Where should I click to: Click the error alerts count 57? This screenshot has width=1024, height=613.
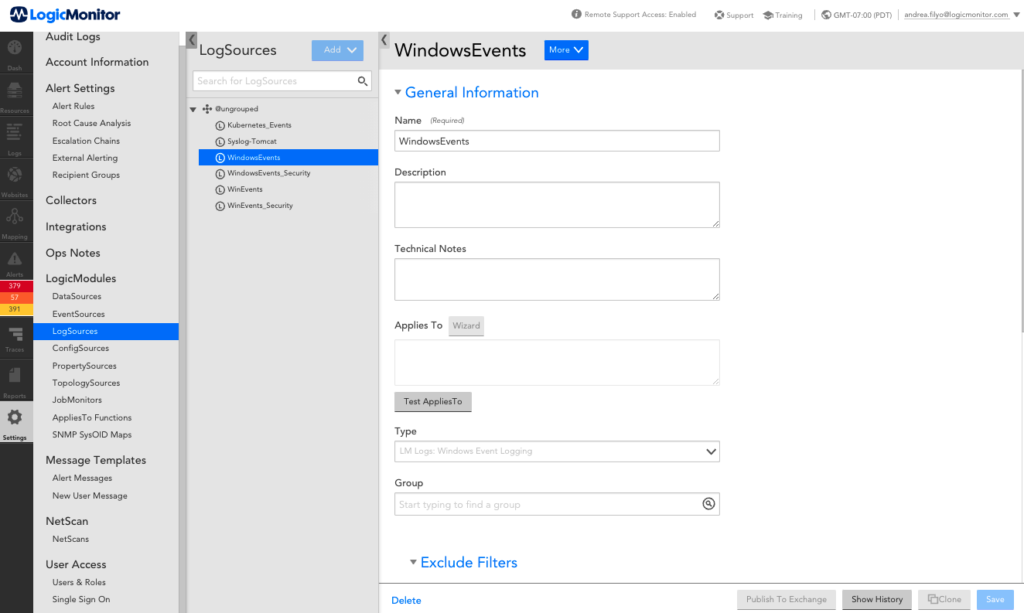click(x=15, y=298)
